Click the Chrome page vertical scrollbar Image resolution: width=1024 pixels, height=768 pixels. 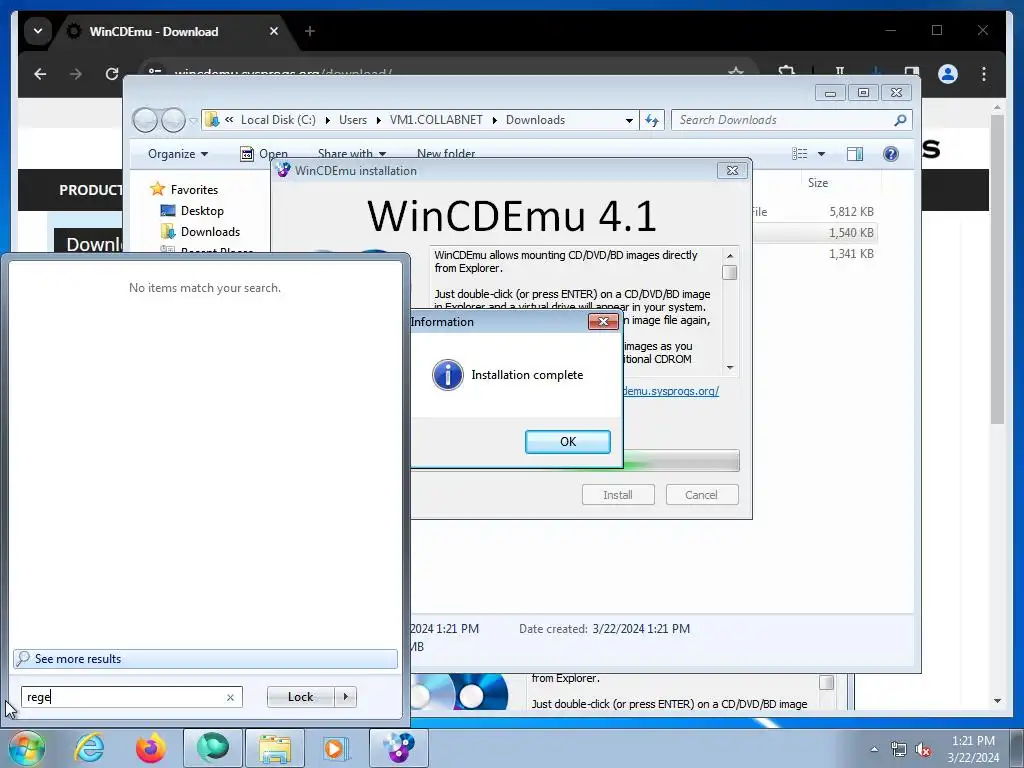pos(997,269)
